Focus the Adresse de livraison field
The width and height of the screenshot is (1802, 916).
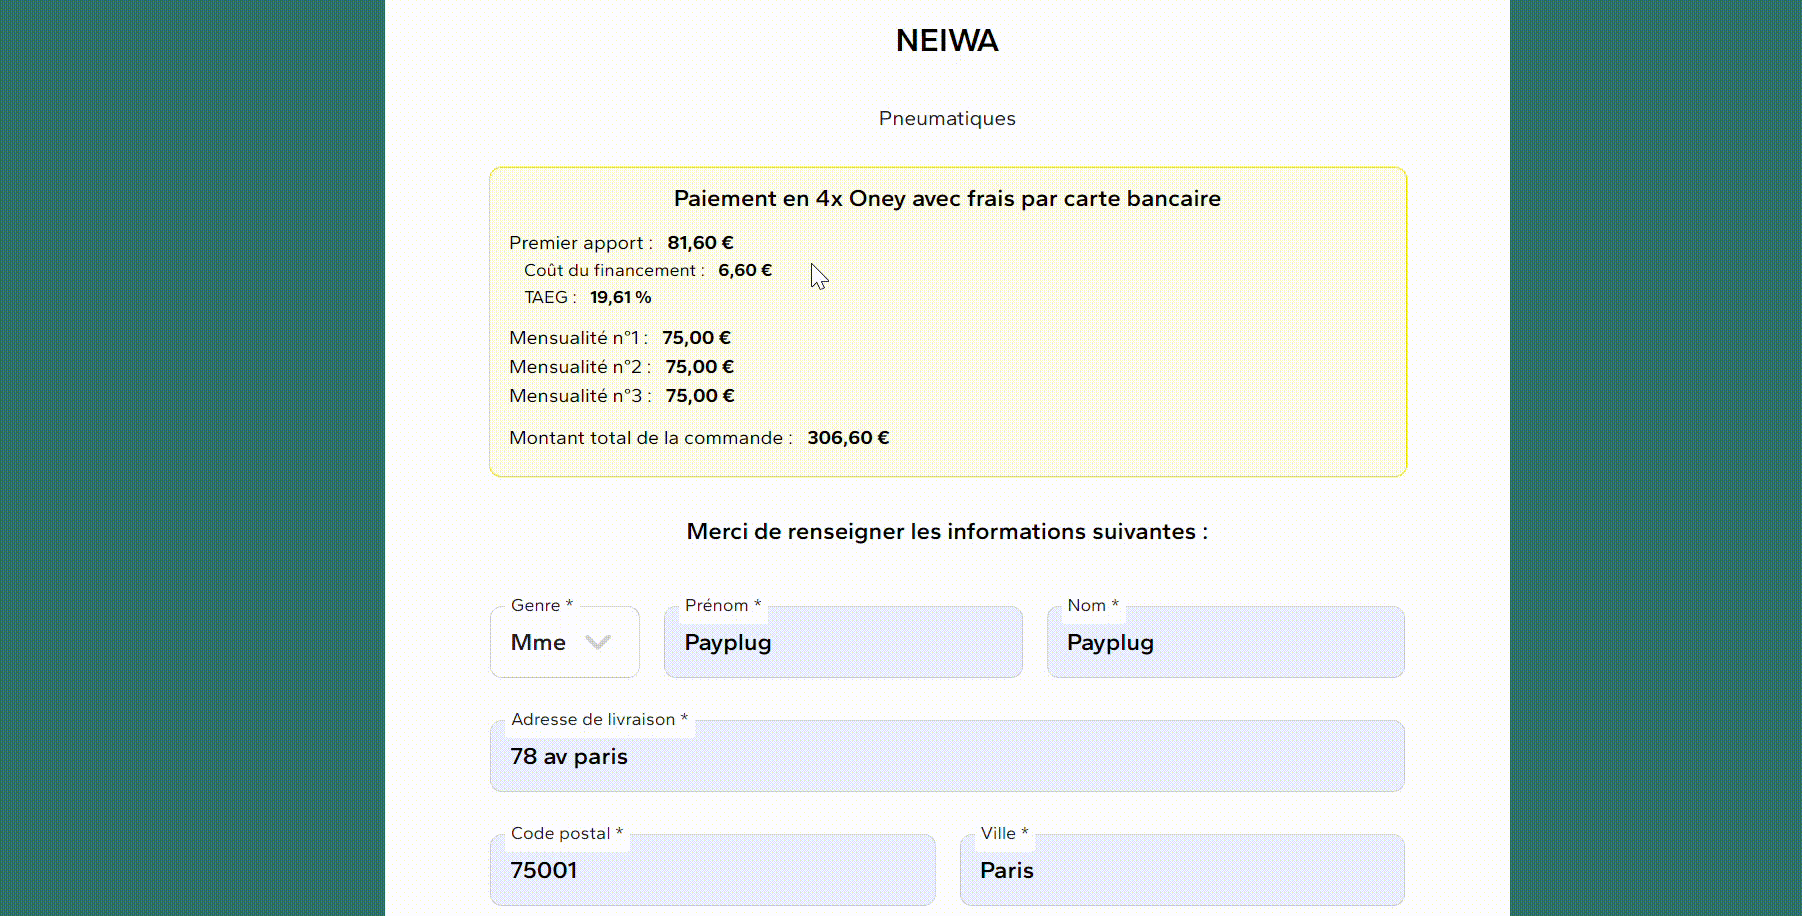click(x=947, y=756)
